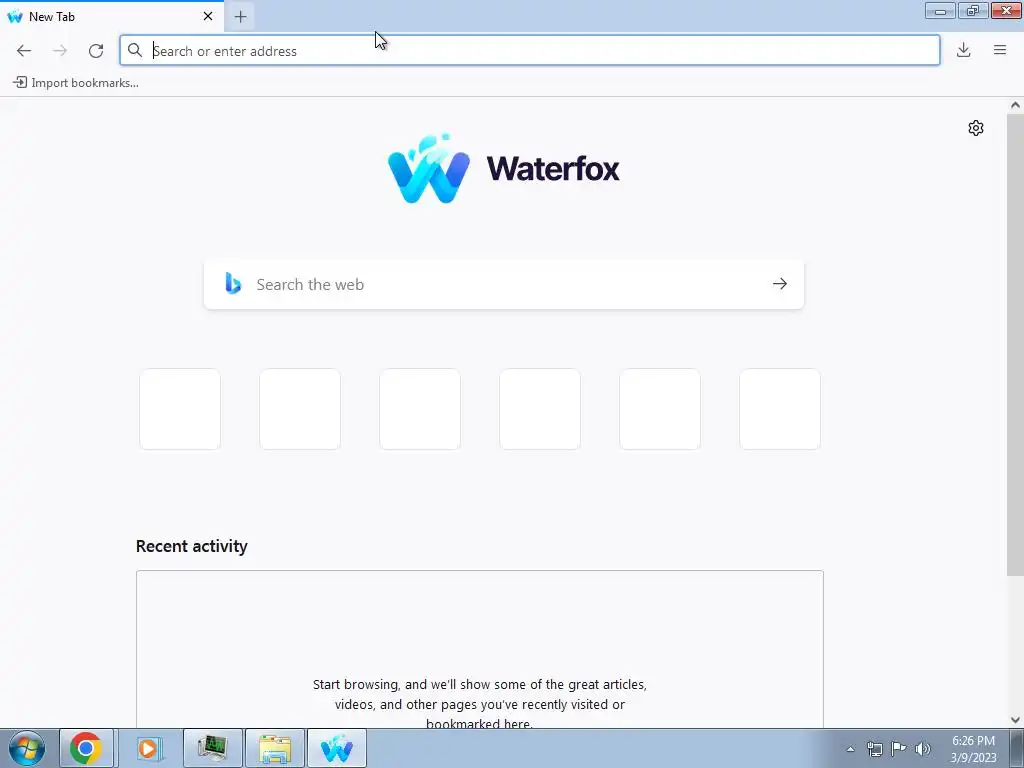The image size is (1024, 768).
Task: Open Windows Media Player from taskbar
Action: coord(148,748)
